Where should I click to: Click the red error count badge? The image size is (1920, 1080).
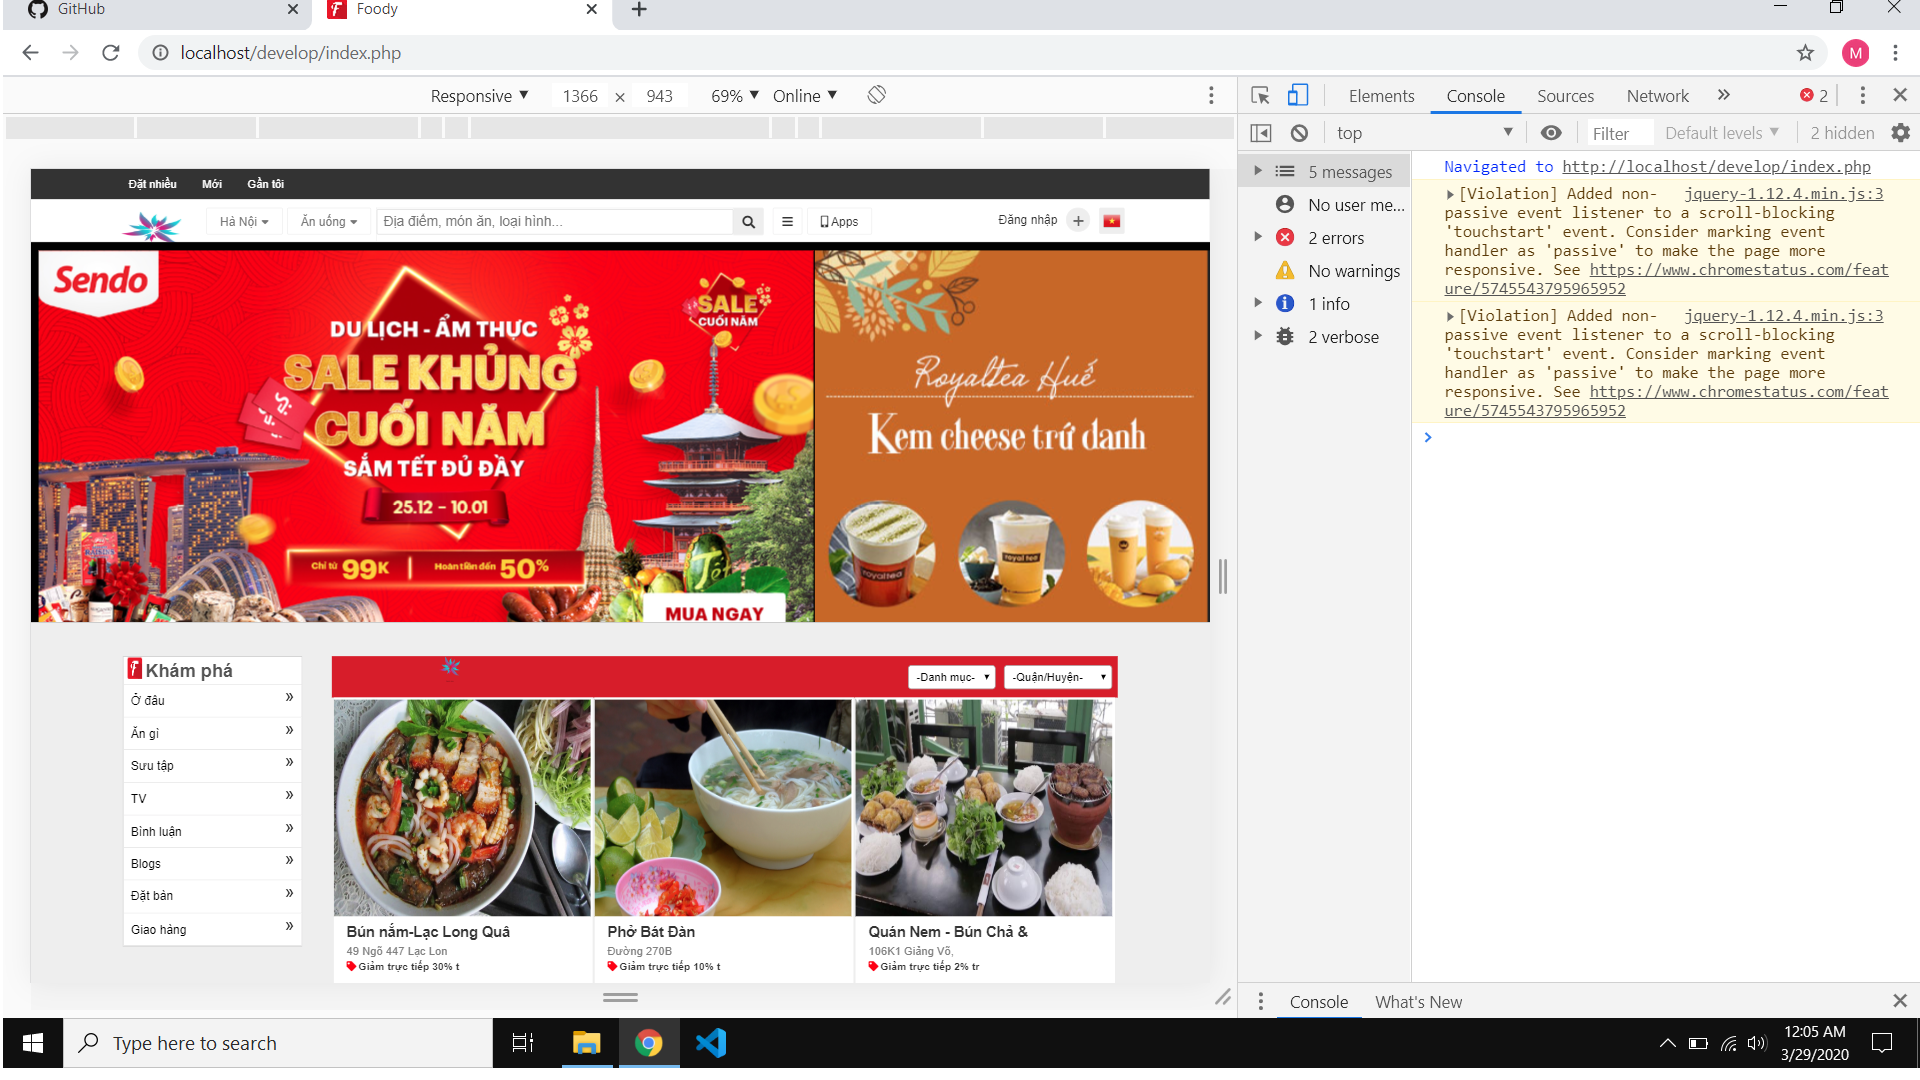coord(1814,95)
